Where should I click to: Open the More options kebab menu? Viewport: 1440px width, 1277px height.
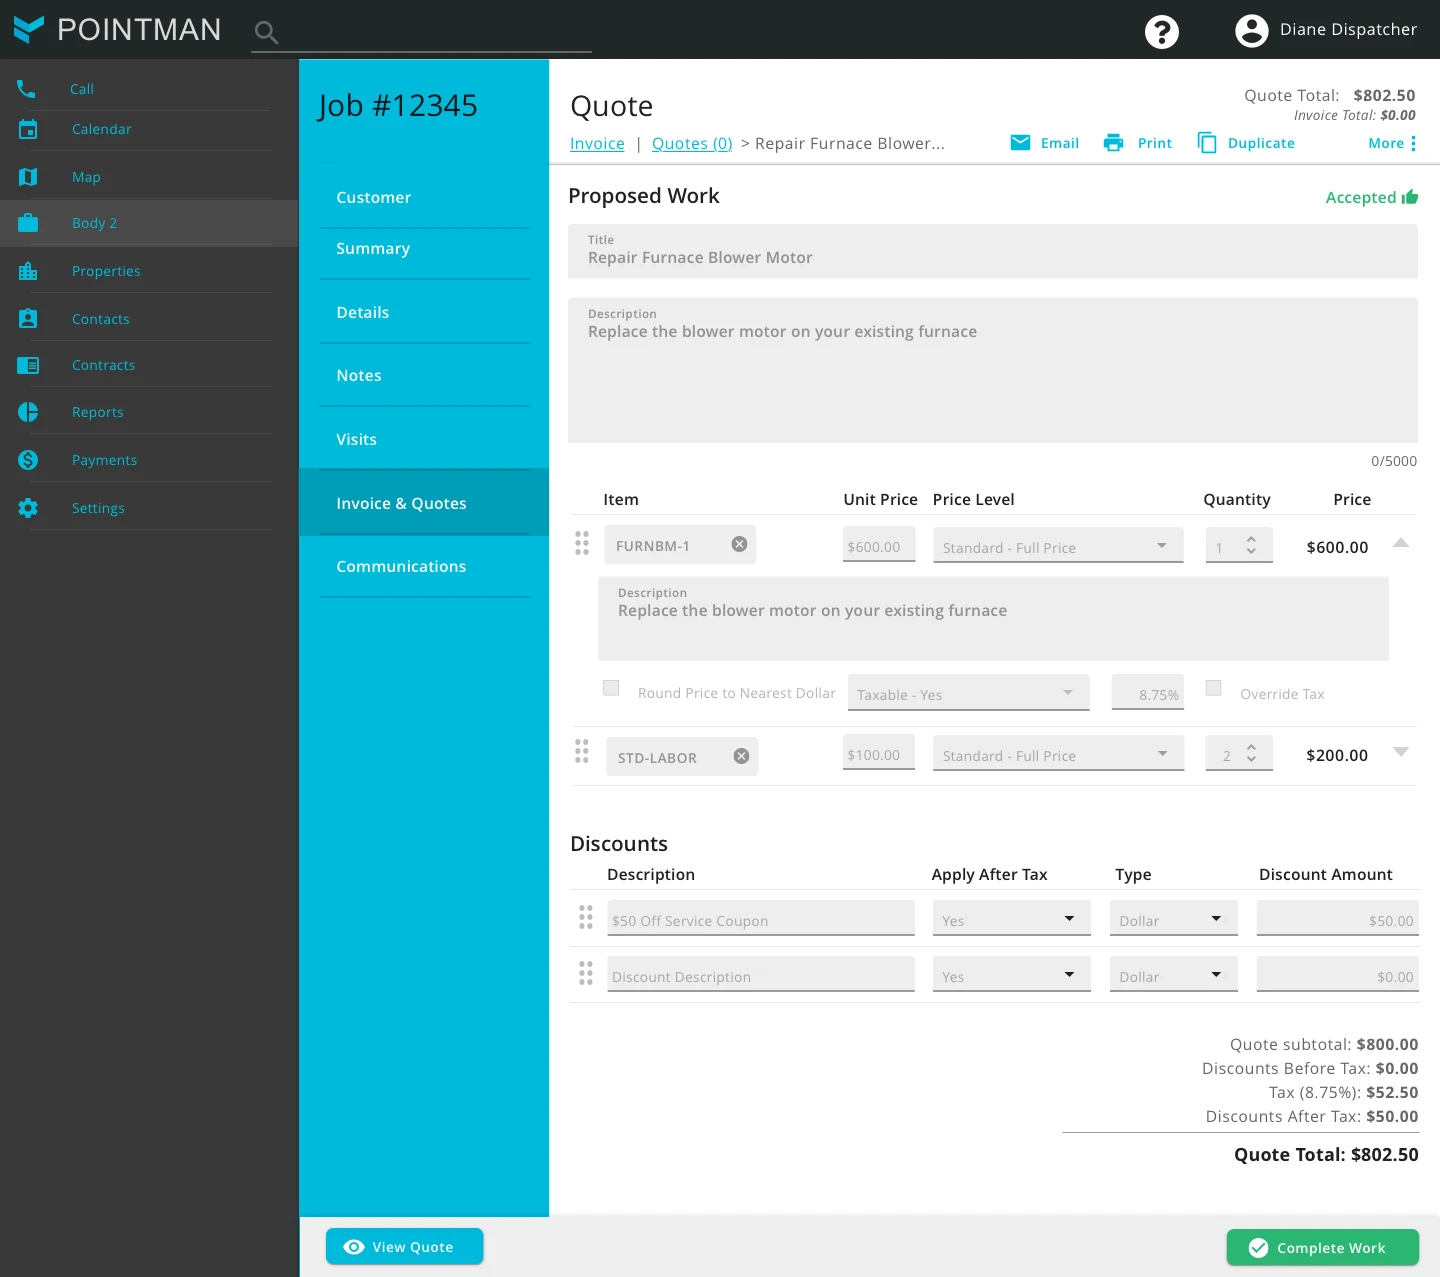click(1413, 143)
